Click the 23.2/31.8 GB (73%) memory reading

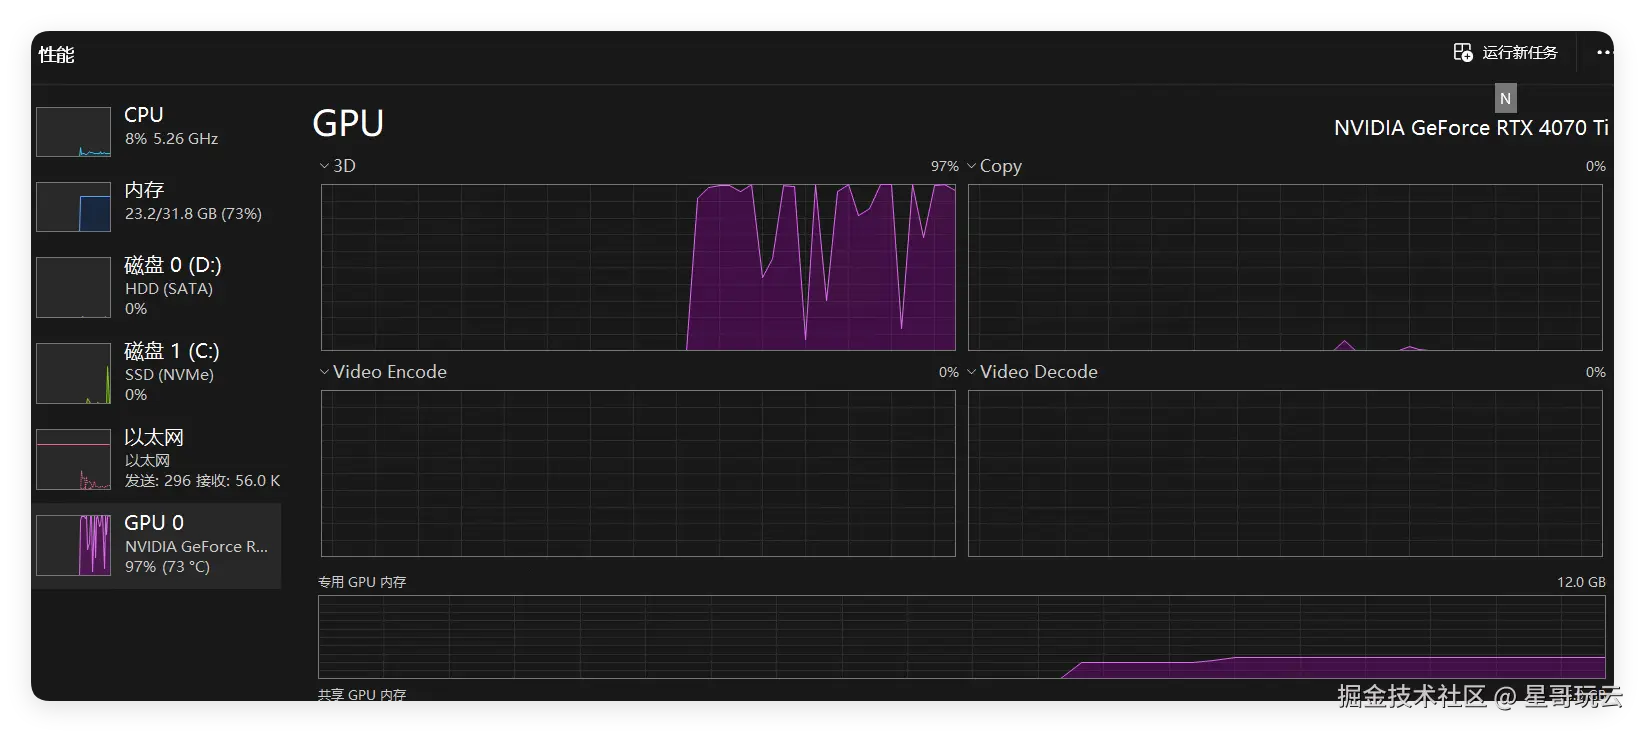click(x=193, y=214)
